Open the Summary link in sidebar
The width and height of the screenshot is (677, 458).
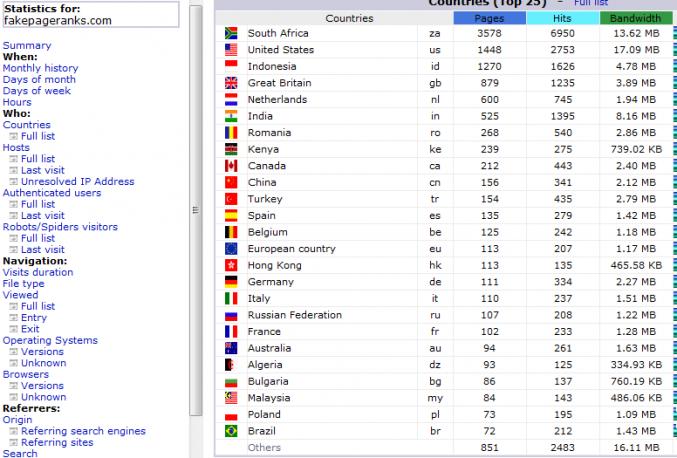pyautogui.click(x=27, y=45)
